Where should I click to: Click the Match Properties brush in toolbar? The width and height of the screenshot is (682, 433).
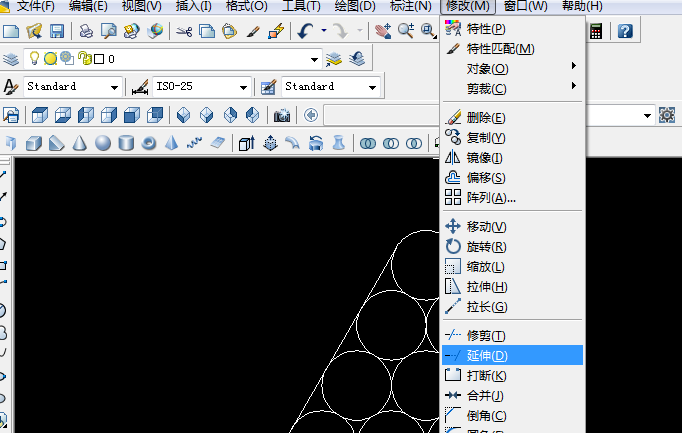pos(253,31)
